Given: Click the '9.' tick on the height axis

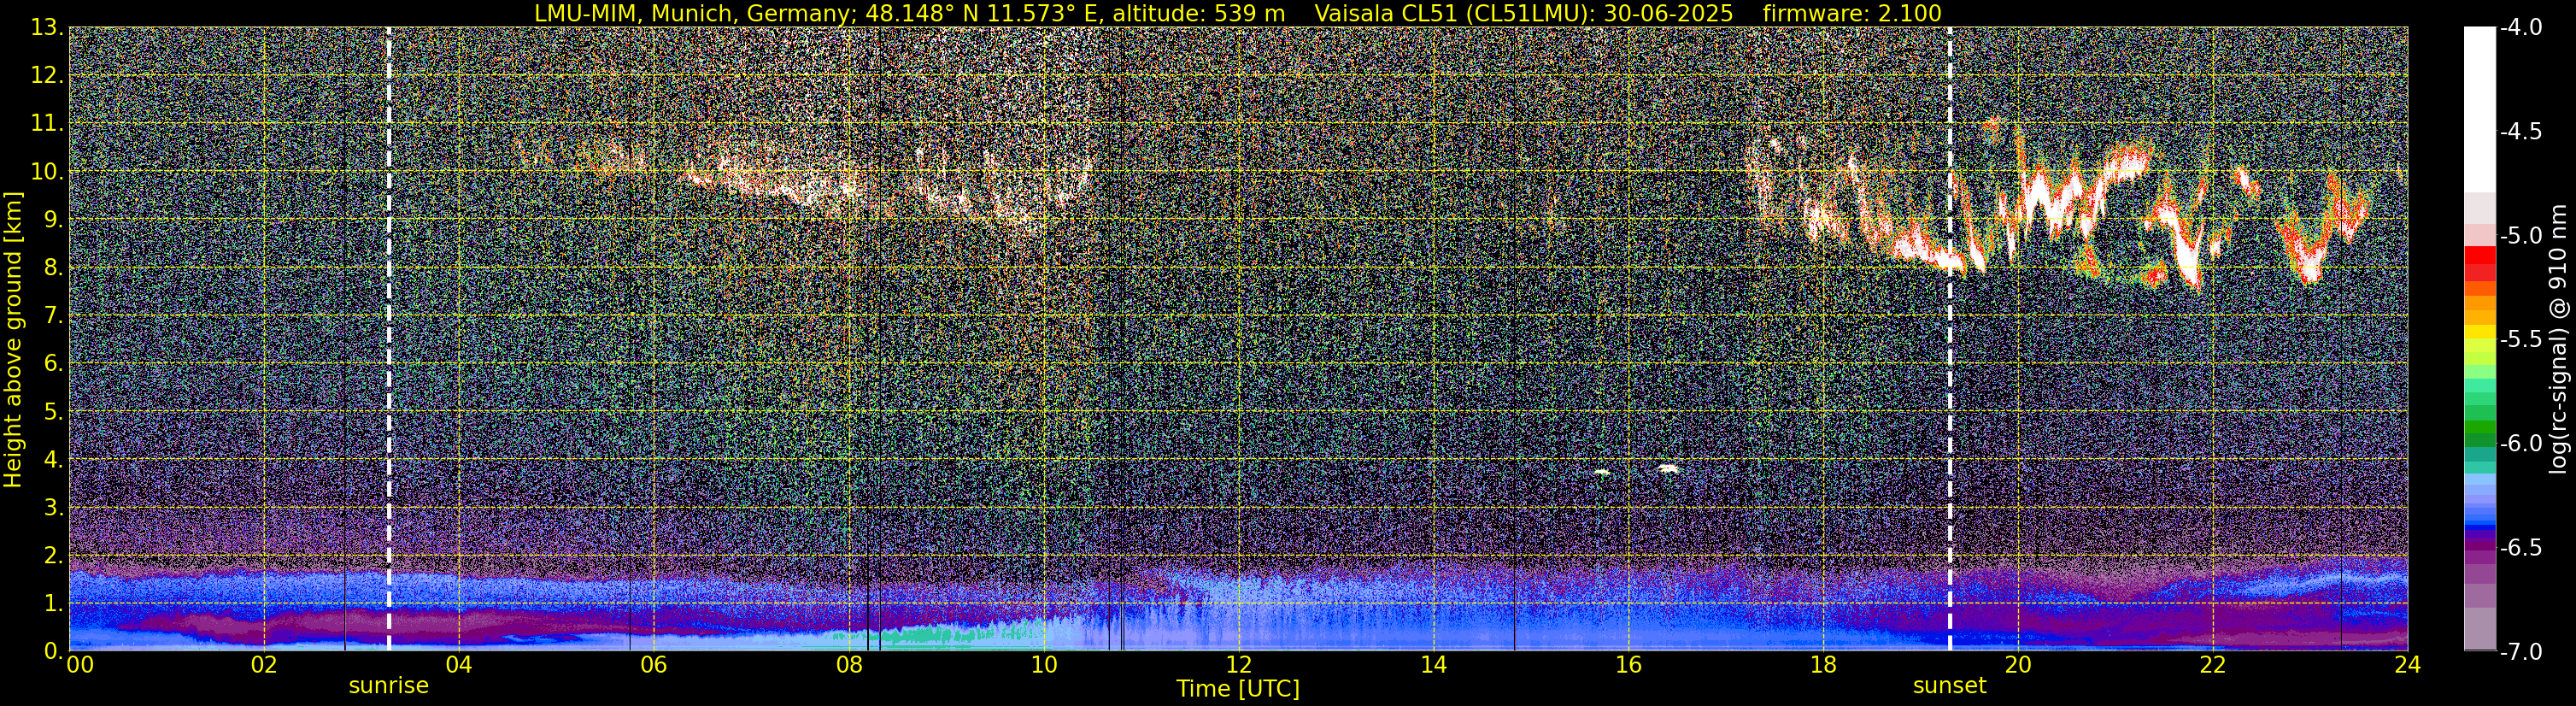Looking at the screenshot, I should (x=53, y=220).
